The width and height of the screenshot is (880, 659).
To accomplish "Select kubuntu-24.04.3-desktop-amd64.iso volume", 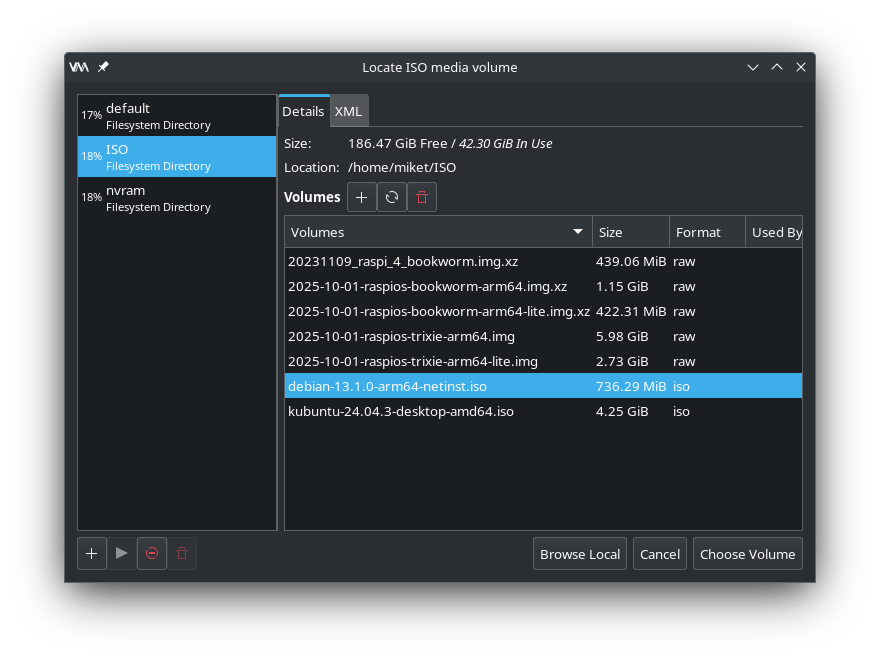I will point(543,411).
